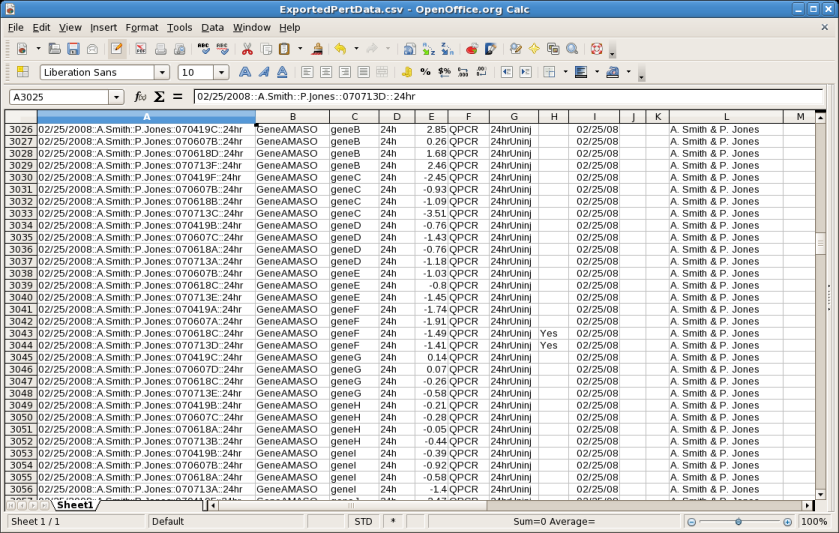
Task: Toggle Bold text formatting
Action: (x=245, y=72)
